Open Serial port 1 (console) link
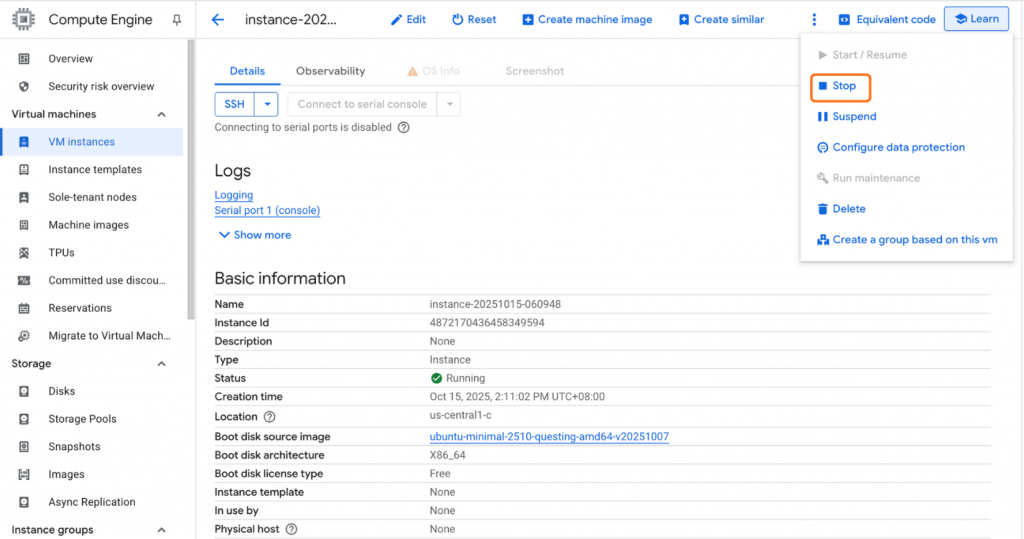Screen dimensions: 1024x539 [x=267, y=210]
